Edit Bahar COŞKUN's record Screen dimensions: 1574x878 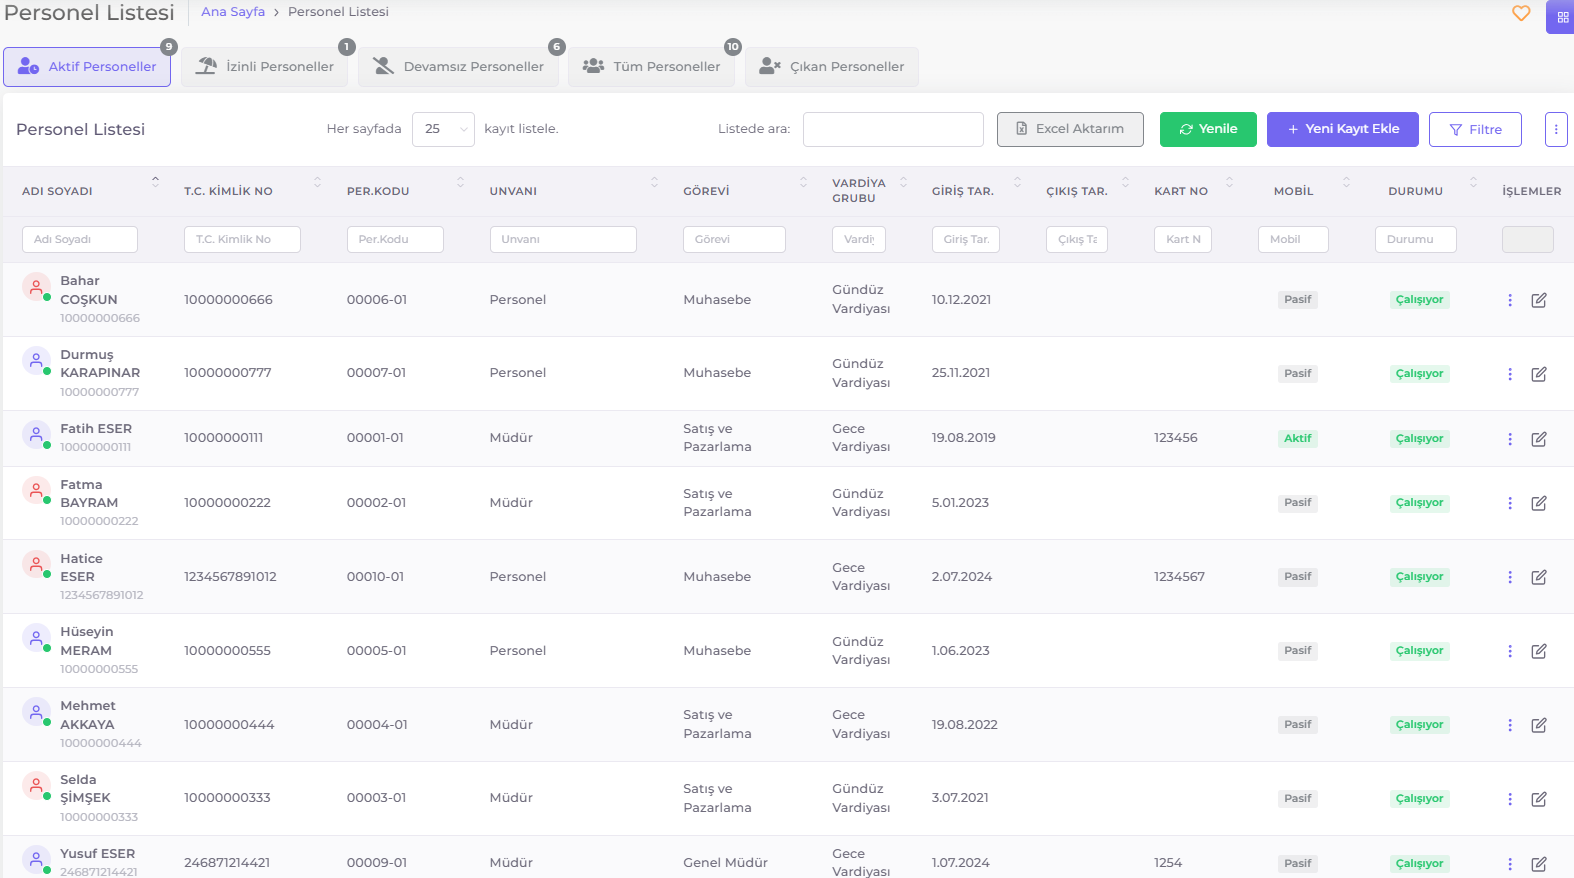click(x=1539, y=300)
